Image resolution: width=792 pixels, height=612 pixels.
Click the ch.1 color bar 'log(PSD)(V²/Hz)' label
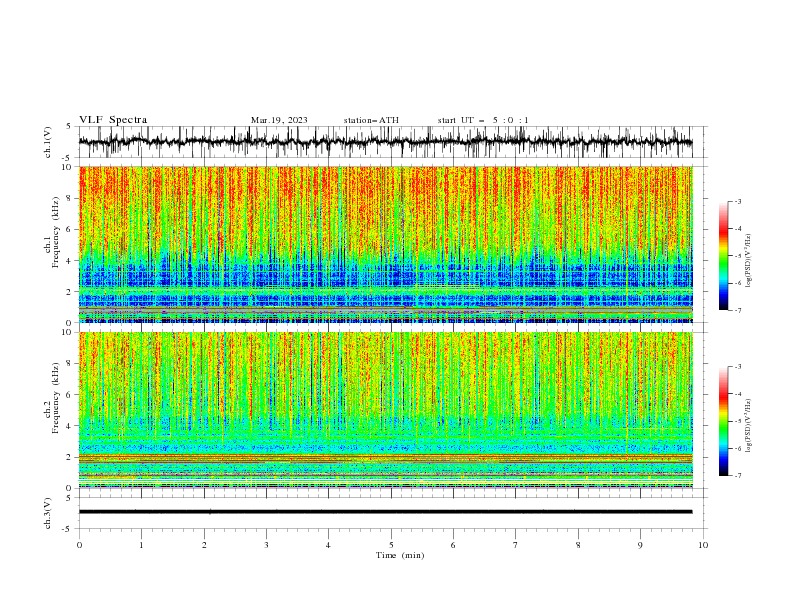pyautogui.click(x=748, y=261)
